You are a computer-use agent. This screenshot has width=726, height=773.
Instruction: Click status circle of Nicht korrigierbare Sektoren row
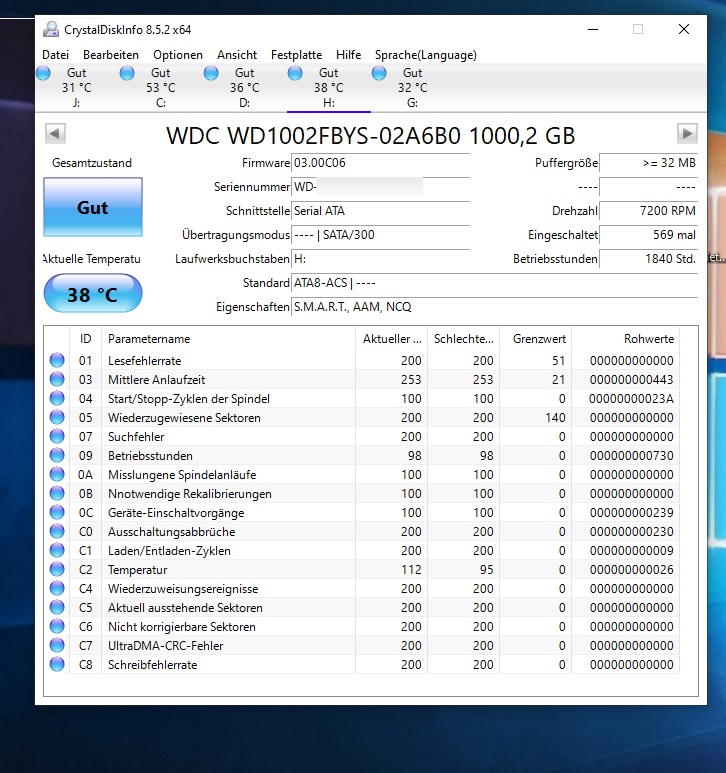(x=57, y=626)
